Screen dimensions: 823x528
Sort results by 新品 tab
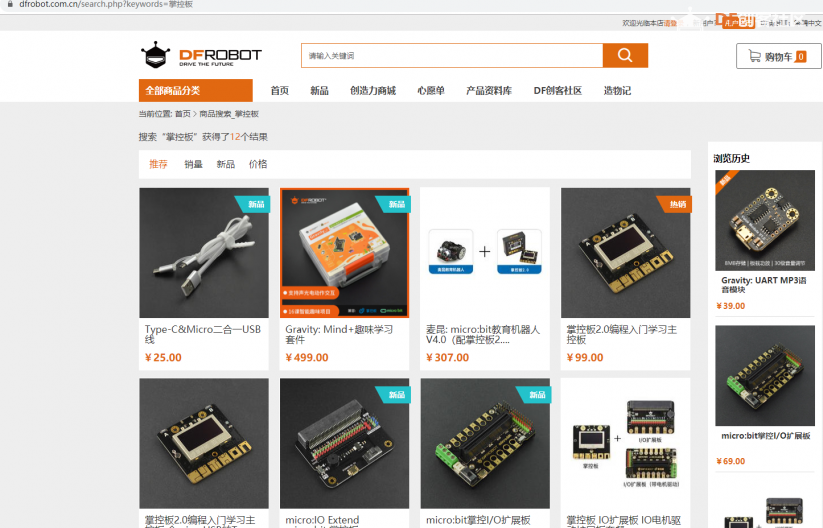click(x=226, y=164)
